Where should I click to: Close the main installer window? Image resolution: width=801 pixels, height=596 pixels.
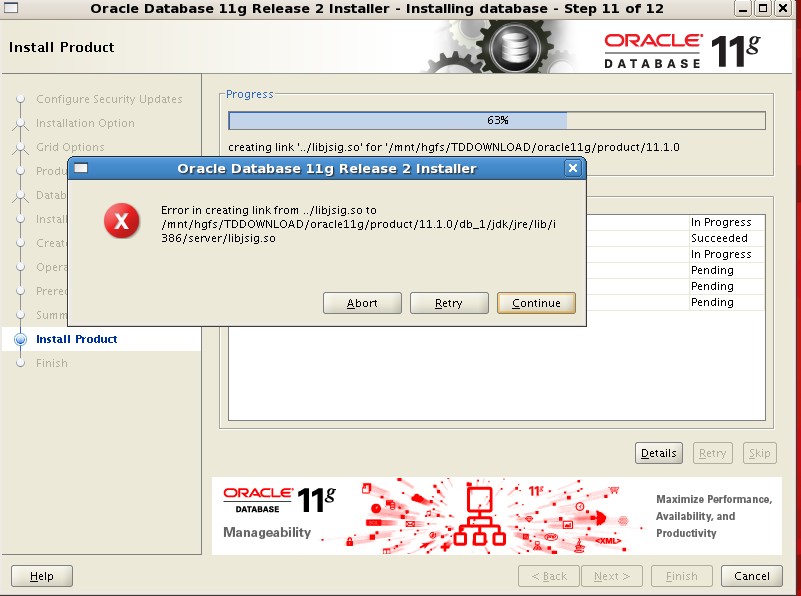[x=783, y=8]
